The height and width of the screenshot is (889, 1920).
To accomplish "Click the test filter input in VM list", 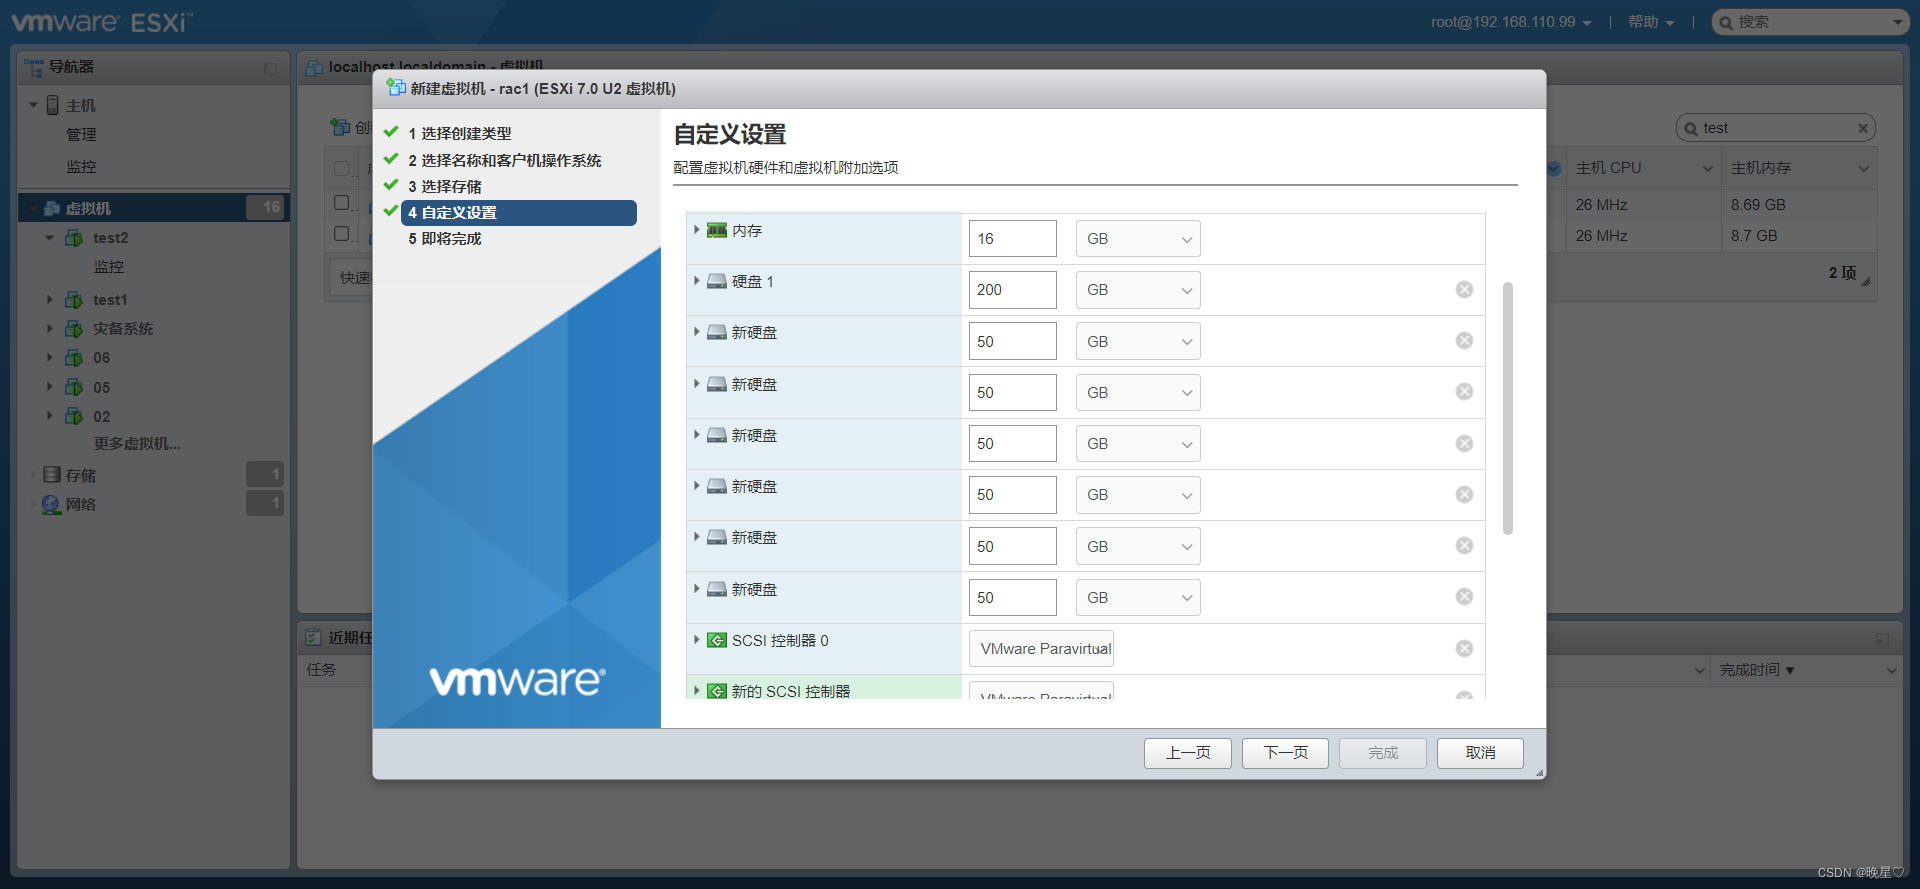I will [1775, 128].
